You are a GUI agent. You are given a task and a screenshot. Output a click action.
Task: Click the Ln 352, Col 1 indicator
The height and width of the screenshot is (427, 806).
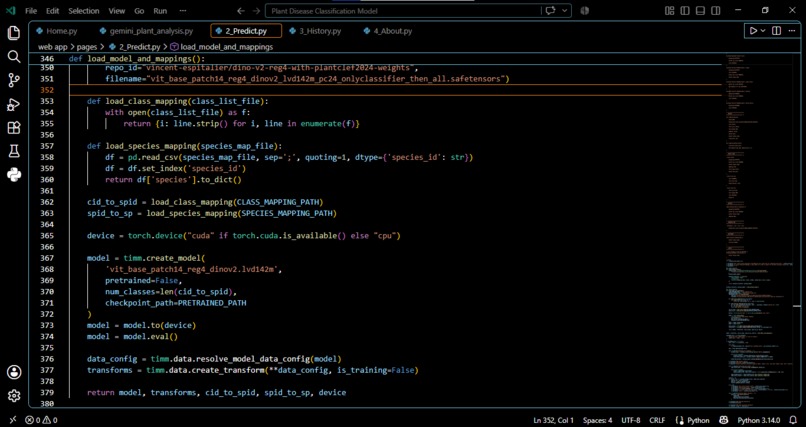pyautogui.click(x=554, y=420)
